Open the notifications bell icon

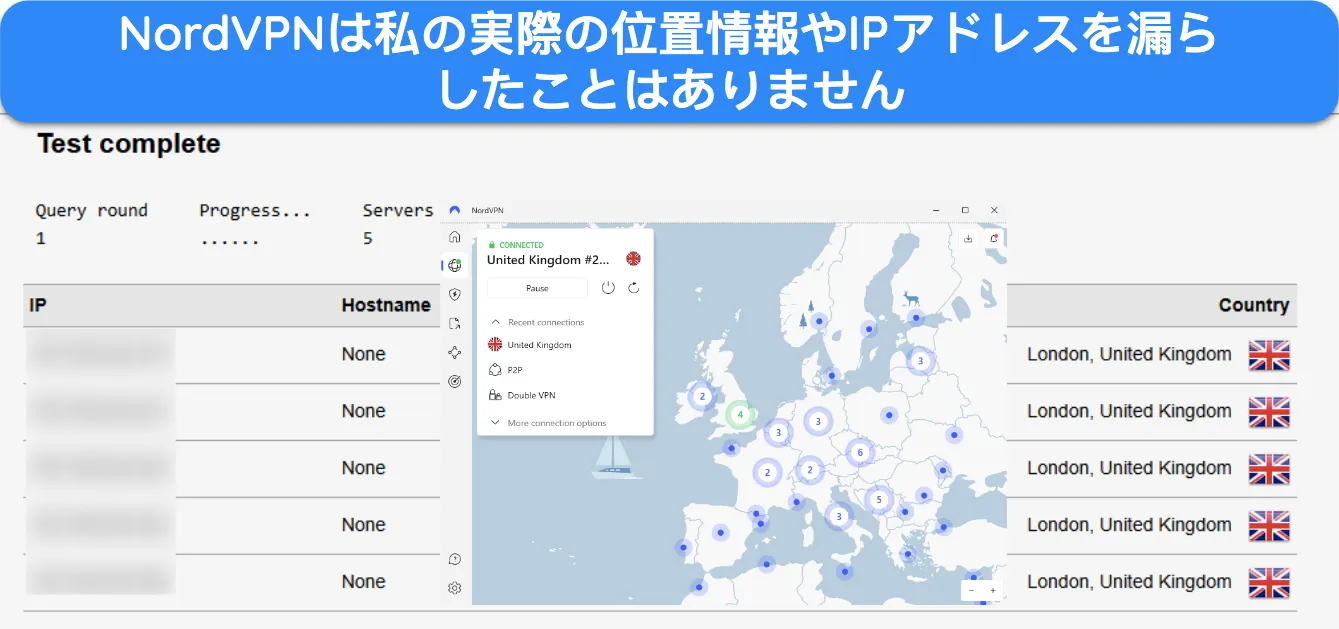click(x=993, y=238)
